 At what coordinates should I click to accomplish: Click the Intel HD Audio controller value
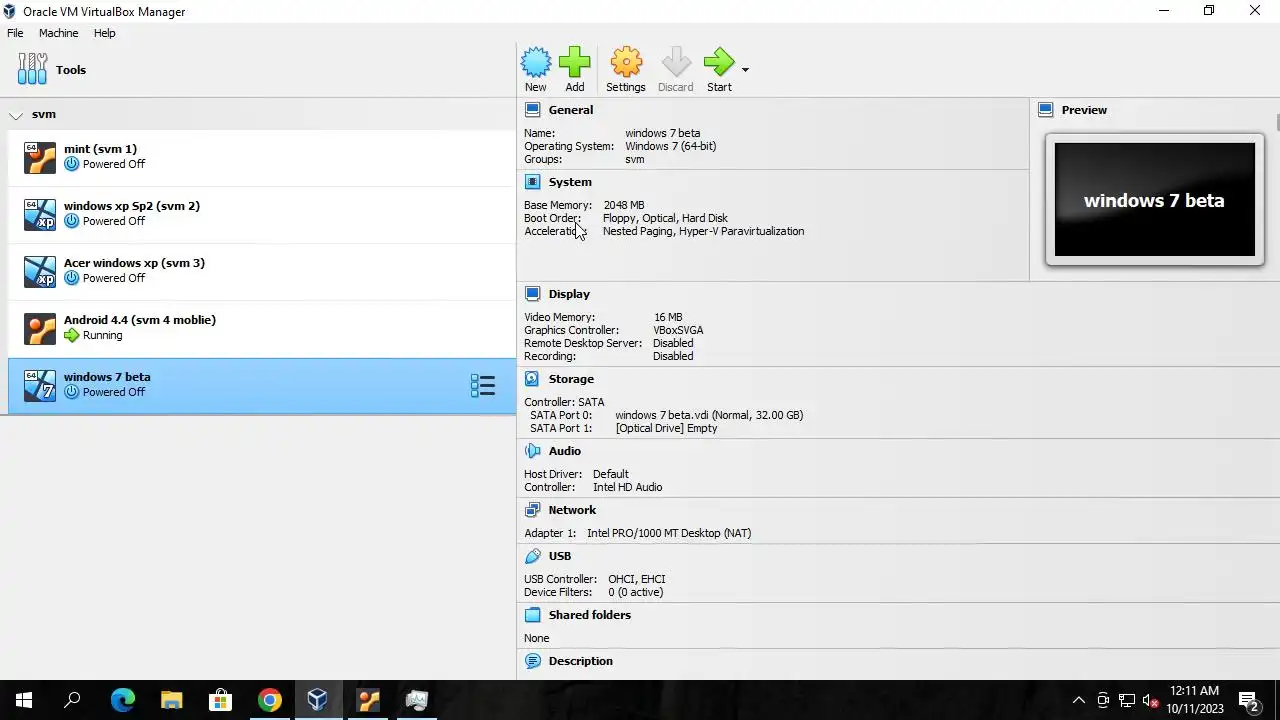(627, 487)
